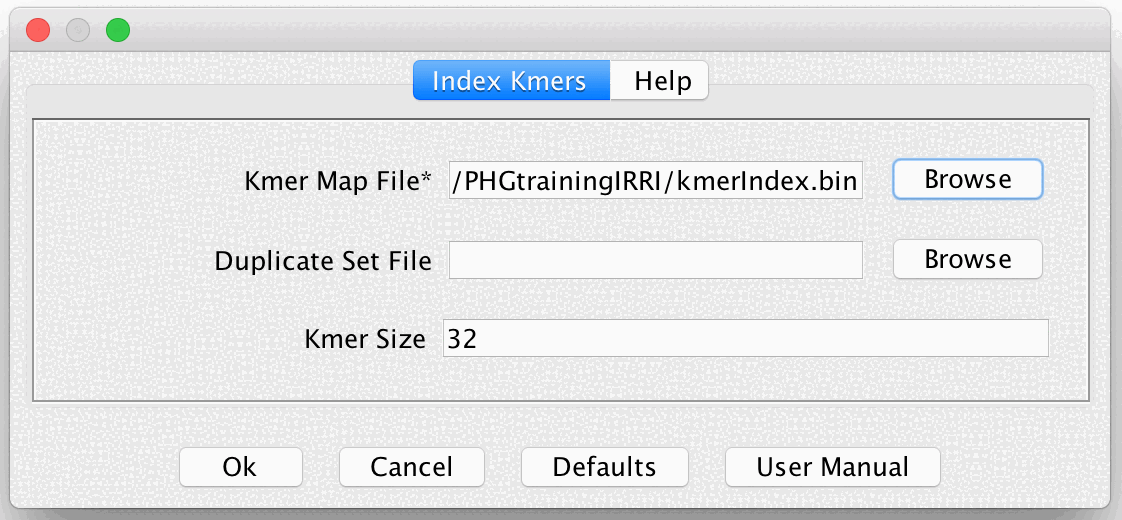Image resolution: width=1122 pixels, height=520 pixels.
Task: Open the User Manual
Action: tap(833, 467)
